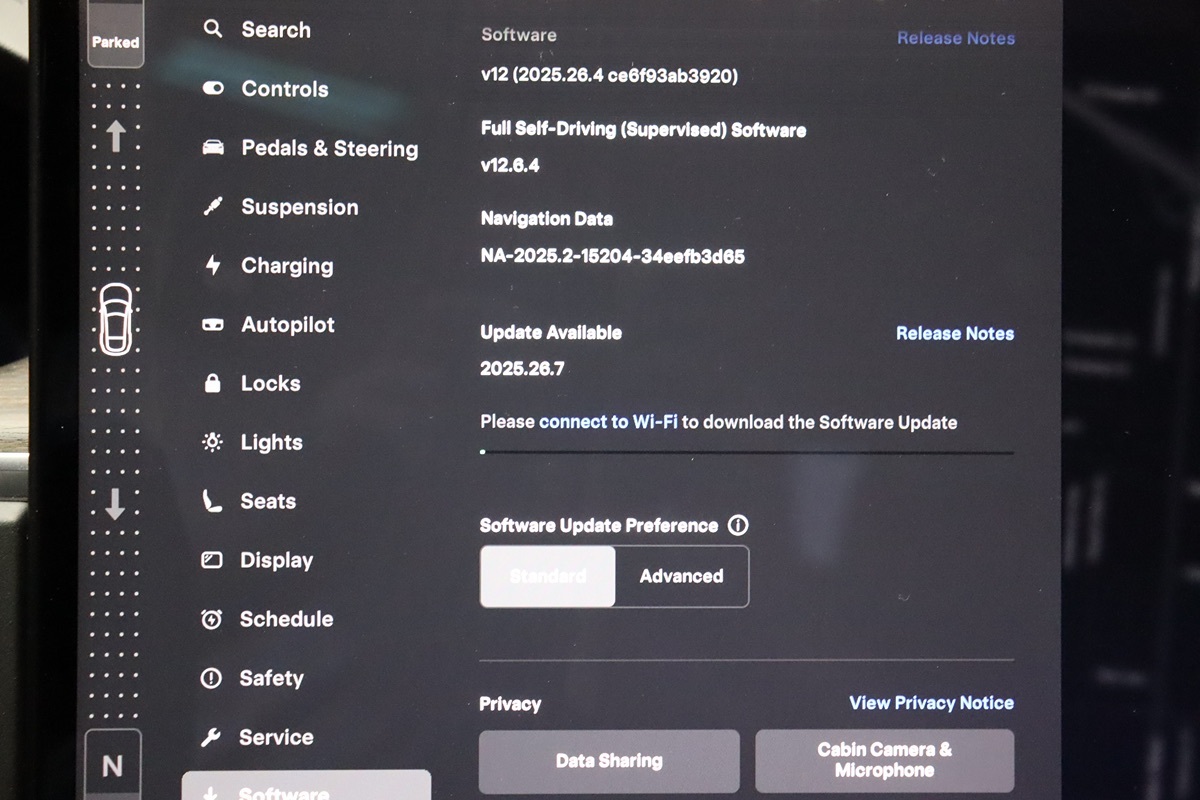Shift gear using the up arrow
The width and height of the screenshot is (1200, 800).
[x=115, y=134]
